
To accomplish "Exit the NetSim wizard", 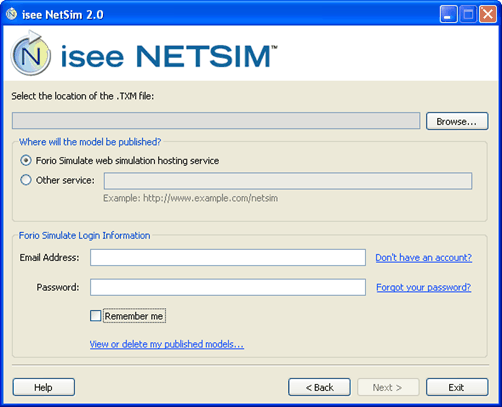I will 457,387.
